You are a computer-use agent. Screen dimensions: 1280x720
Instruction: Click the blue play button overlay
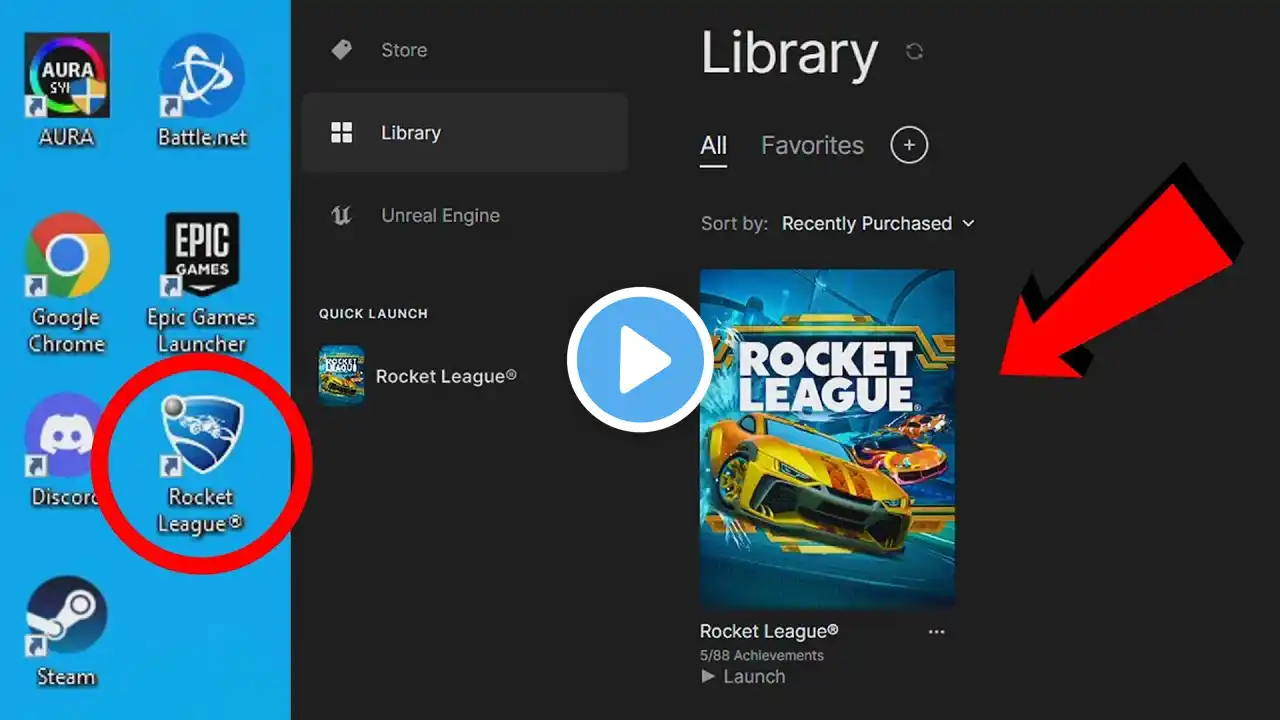[640, 359]
